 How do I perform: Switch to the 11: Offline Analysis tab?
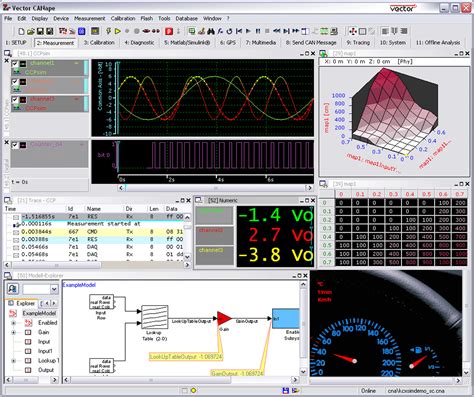click(x=438, y=43)
